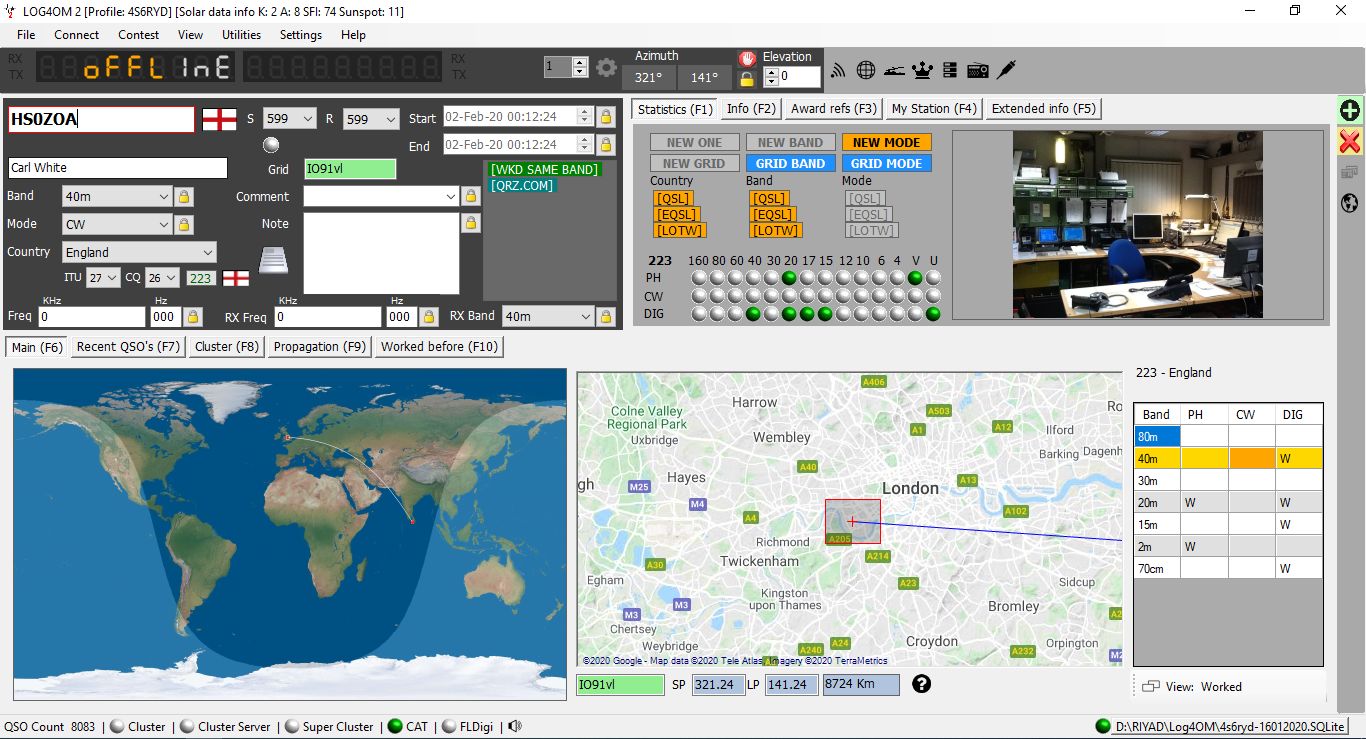1366x739 pixels.
Task: Click the GRID BAND status button
Action: point(790,163)
